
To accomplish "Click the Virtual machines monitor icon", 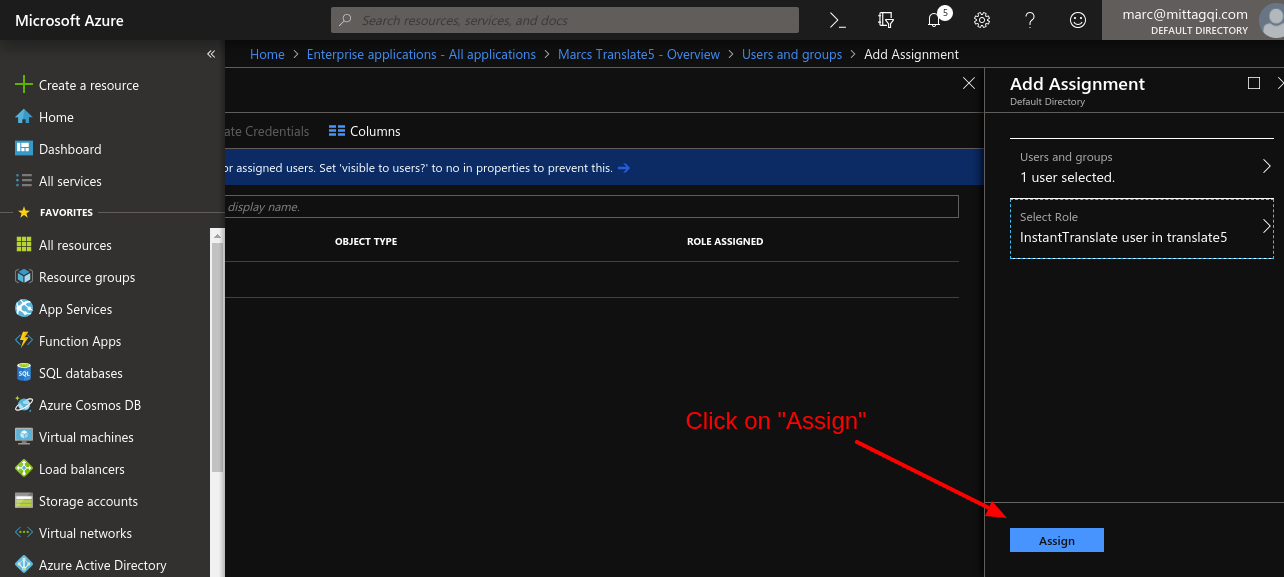I will tap(24, 437).
